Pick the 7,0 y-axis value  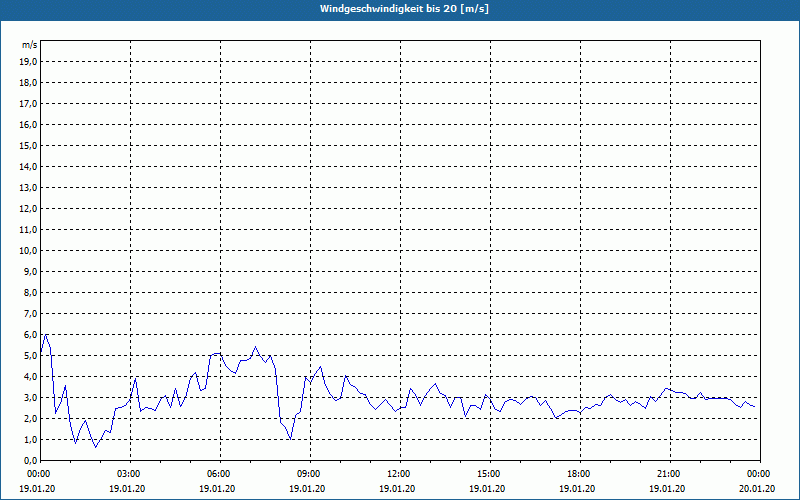(30, 313)
